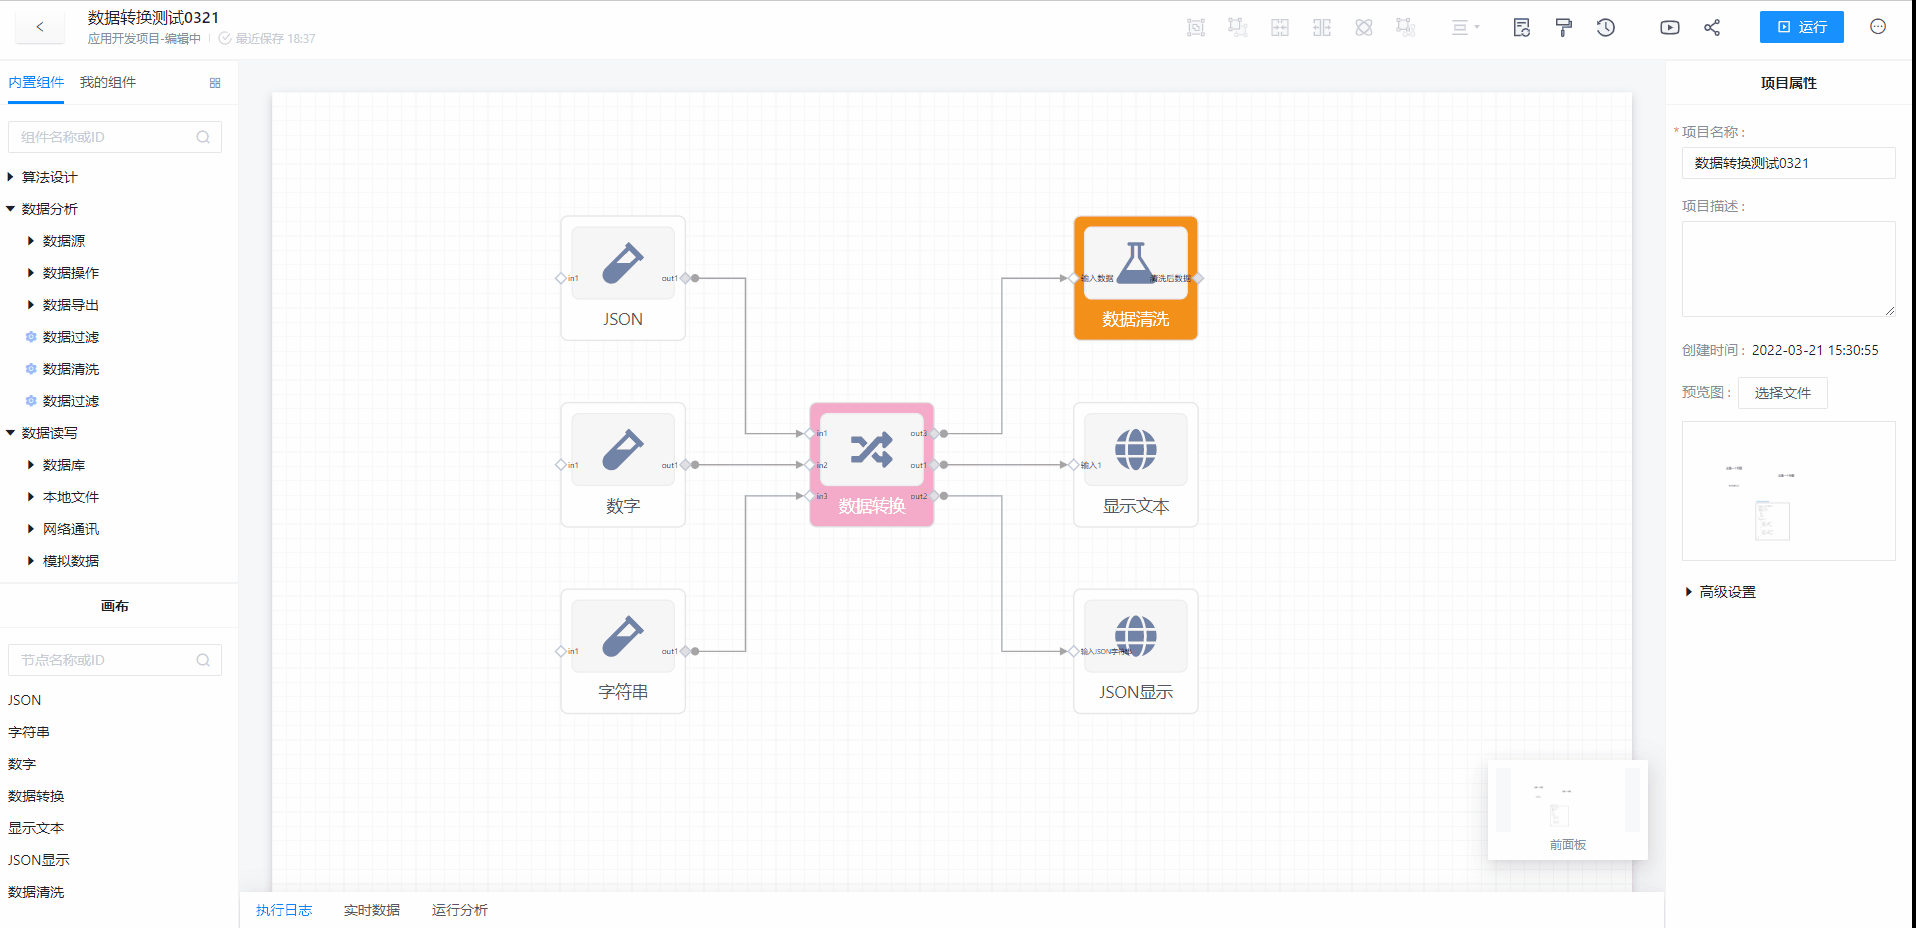Click the video play preview icon
Viewport: 1916px width, 928px height.
click(1669, 28)
